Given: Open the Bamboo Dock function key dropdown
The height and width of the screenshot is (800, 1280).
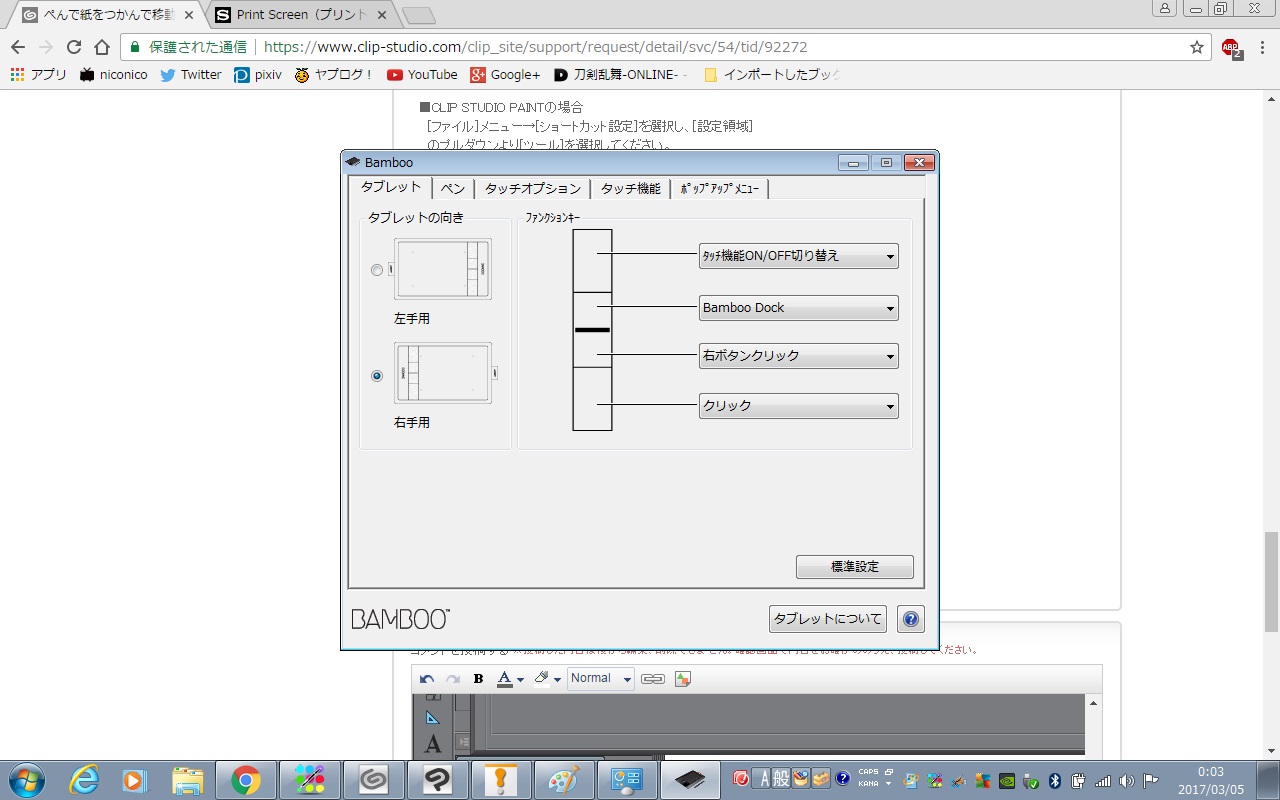Looking at the screenshot, I should (798, 308).
